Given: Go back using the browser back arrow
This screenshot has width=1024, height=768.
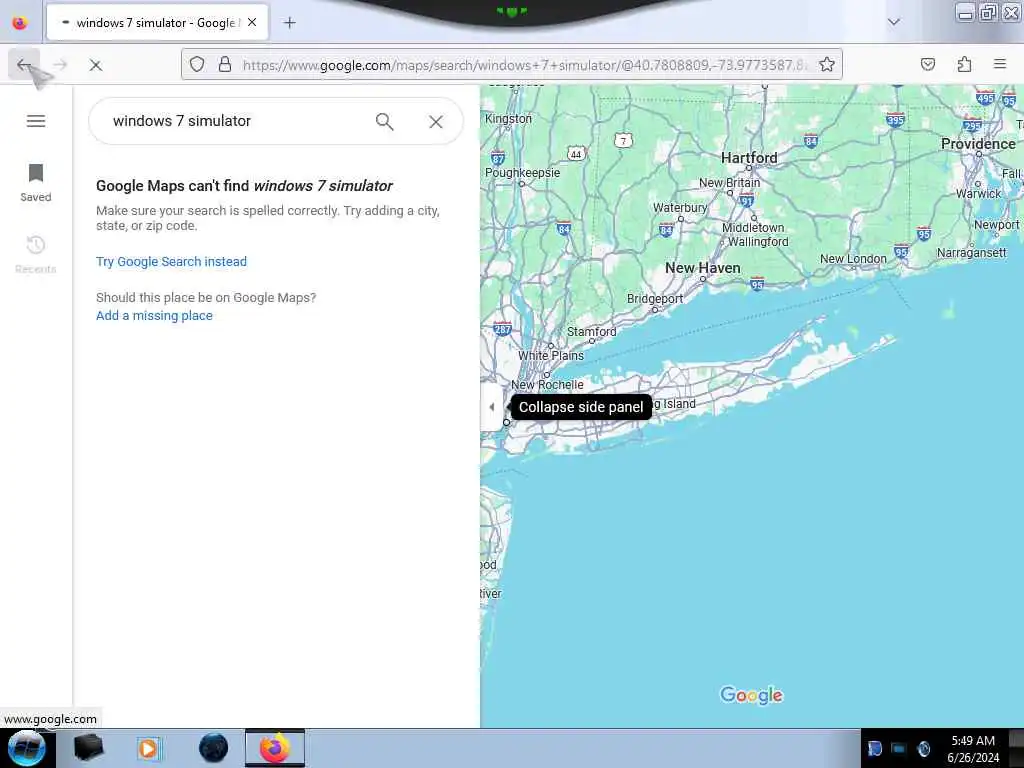Looking at the screenshot, I should (24, 65).
